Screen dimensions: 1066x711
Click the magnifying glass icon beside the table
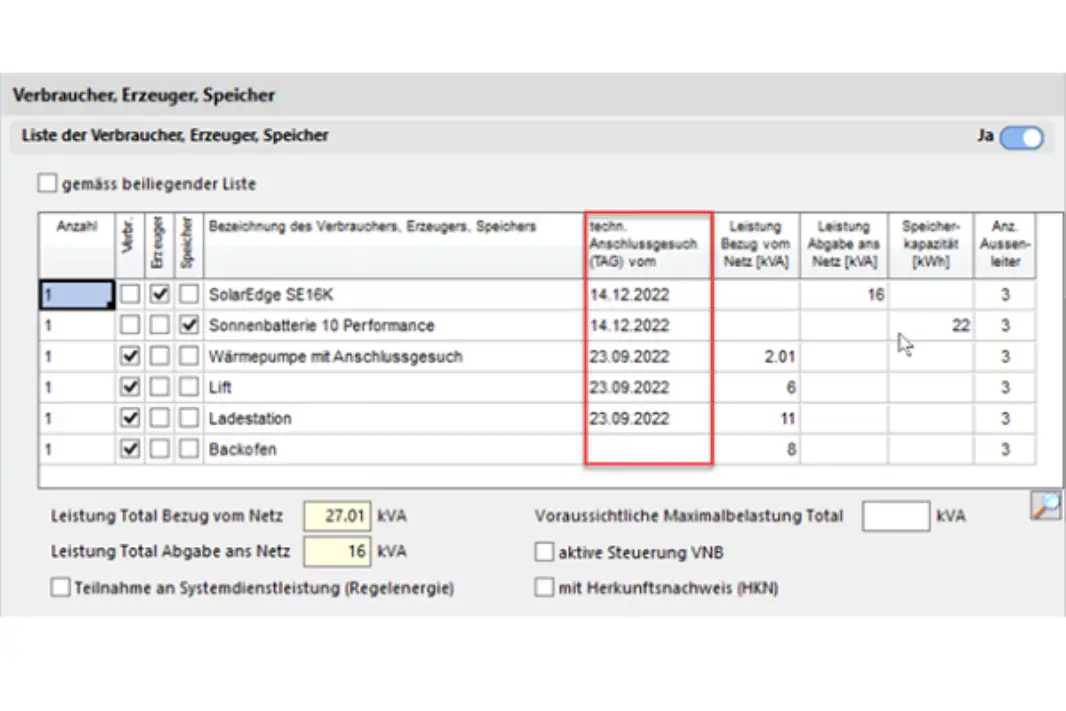coord(1045,506)
